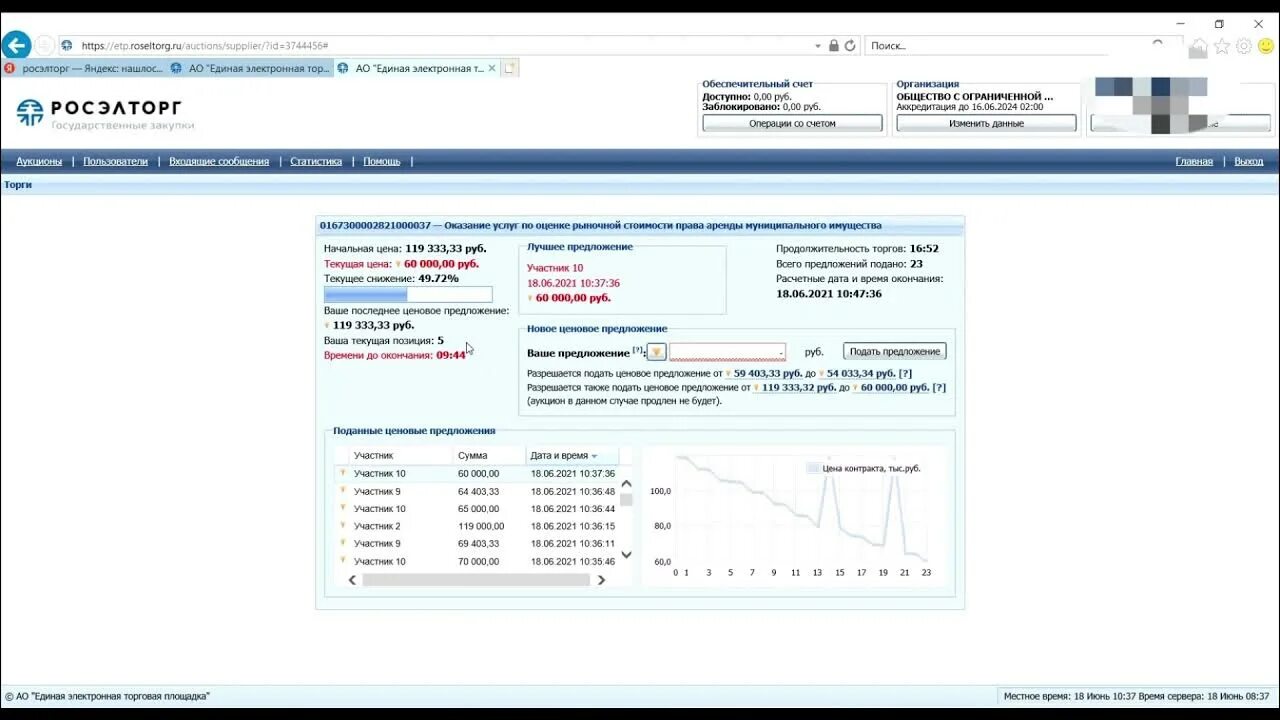Open the Статистика menu
Screen dimensions: 1280x720
click(316, 161)
